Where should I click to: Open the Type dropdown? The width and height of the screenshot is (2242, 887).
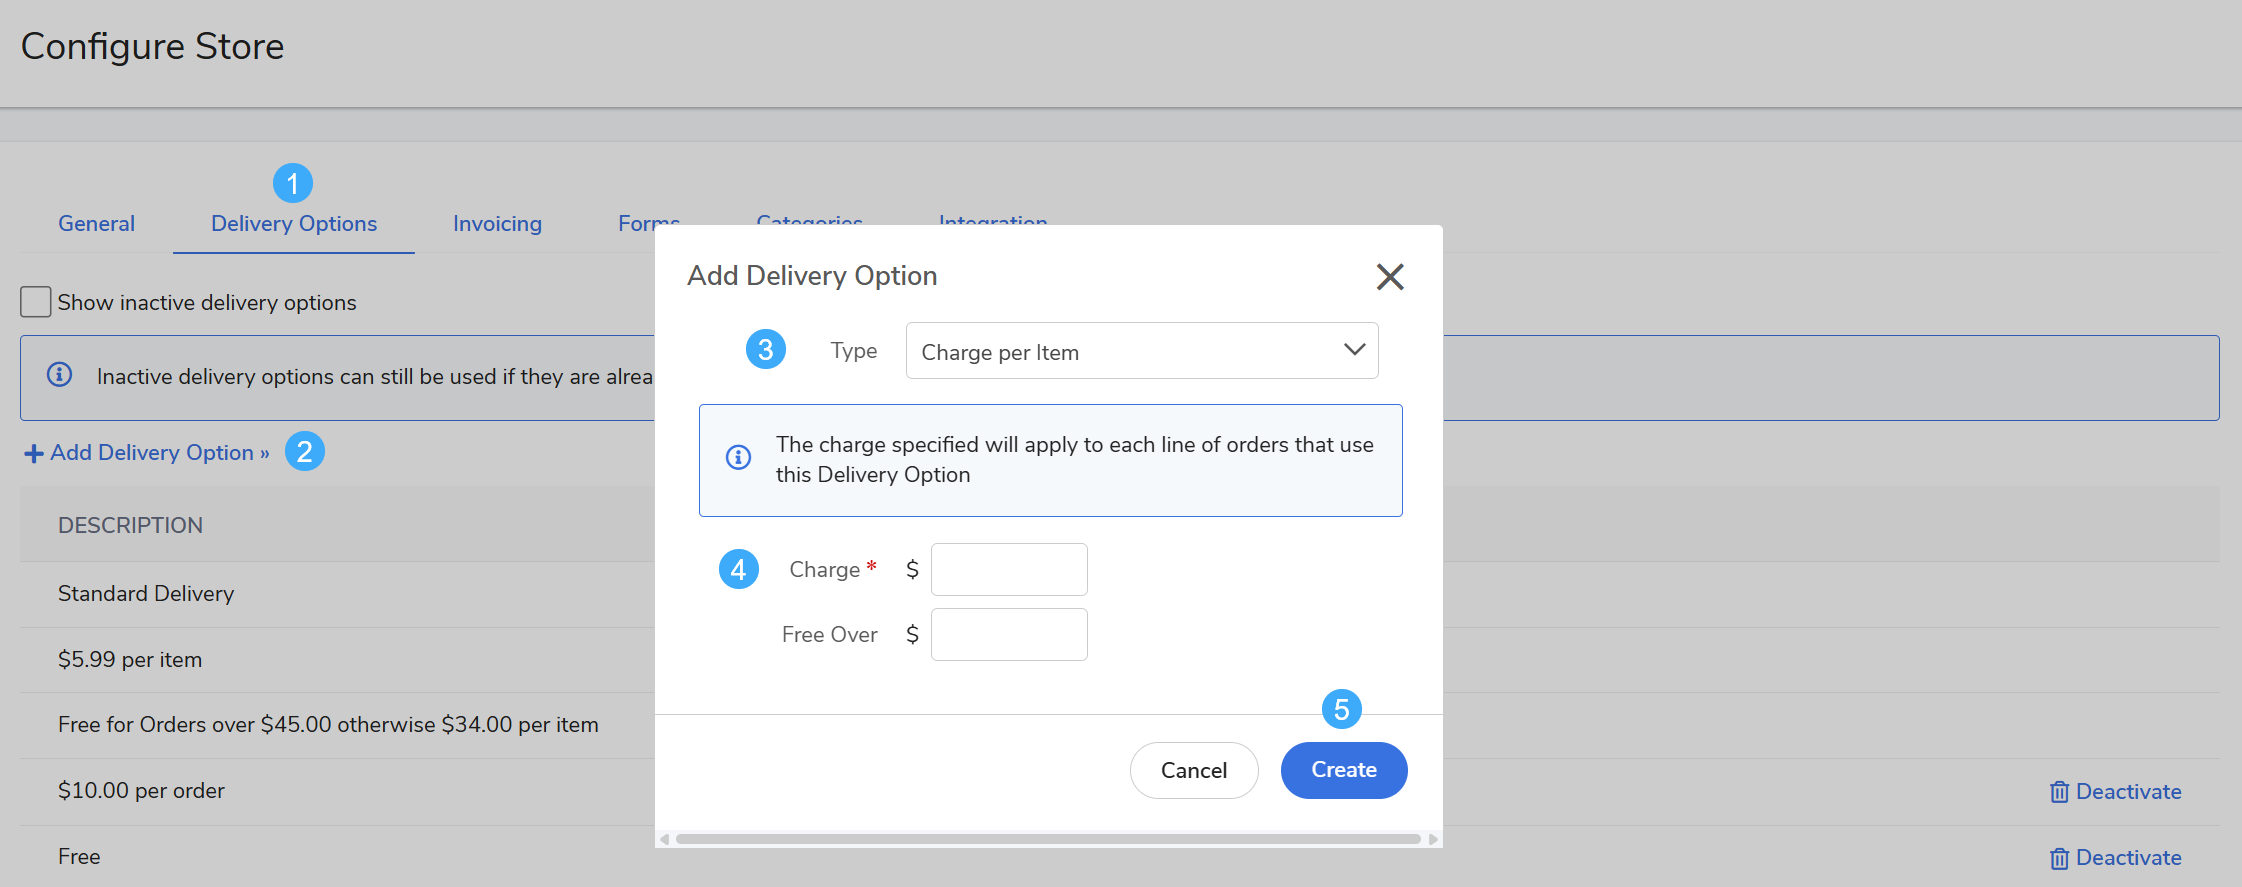[x=1140, y=351]
